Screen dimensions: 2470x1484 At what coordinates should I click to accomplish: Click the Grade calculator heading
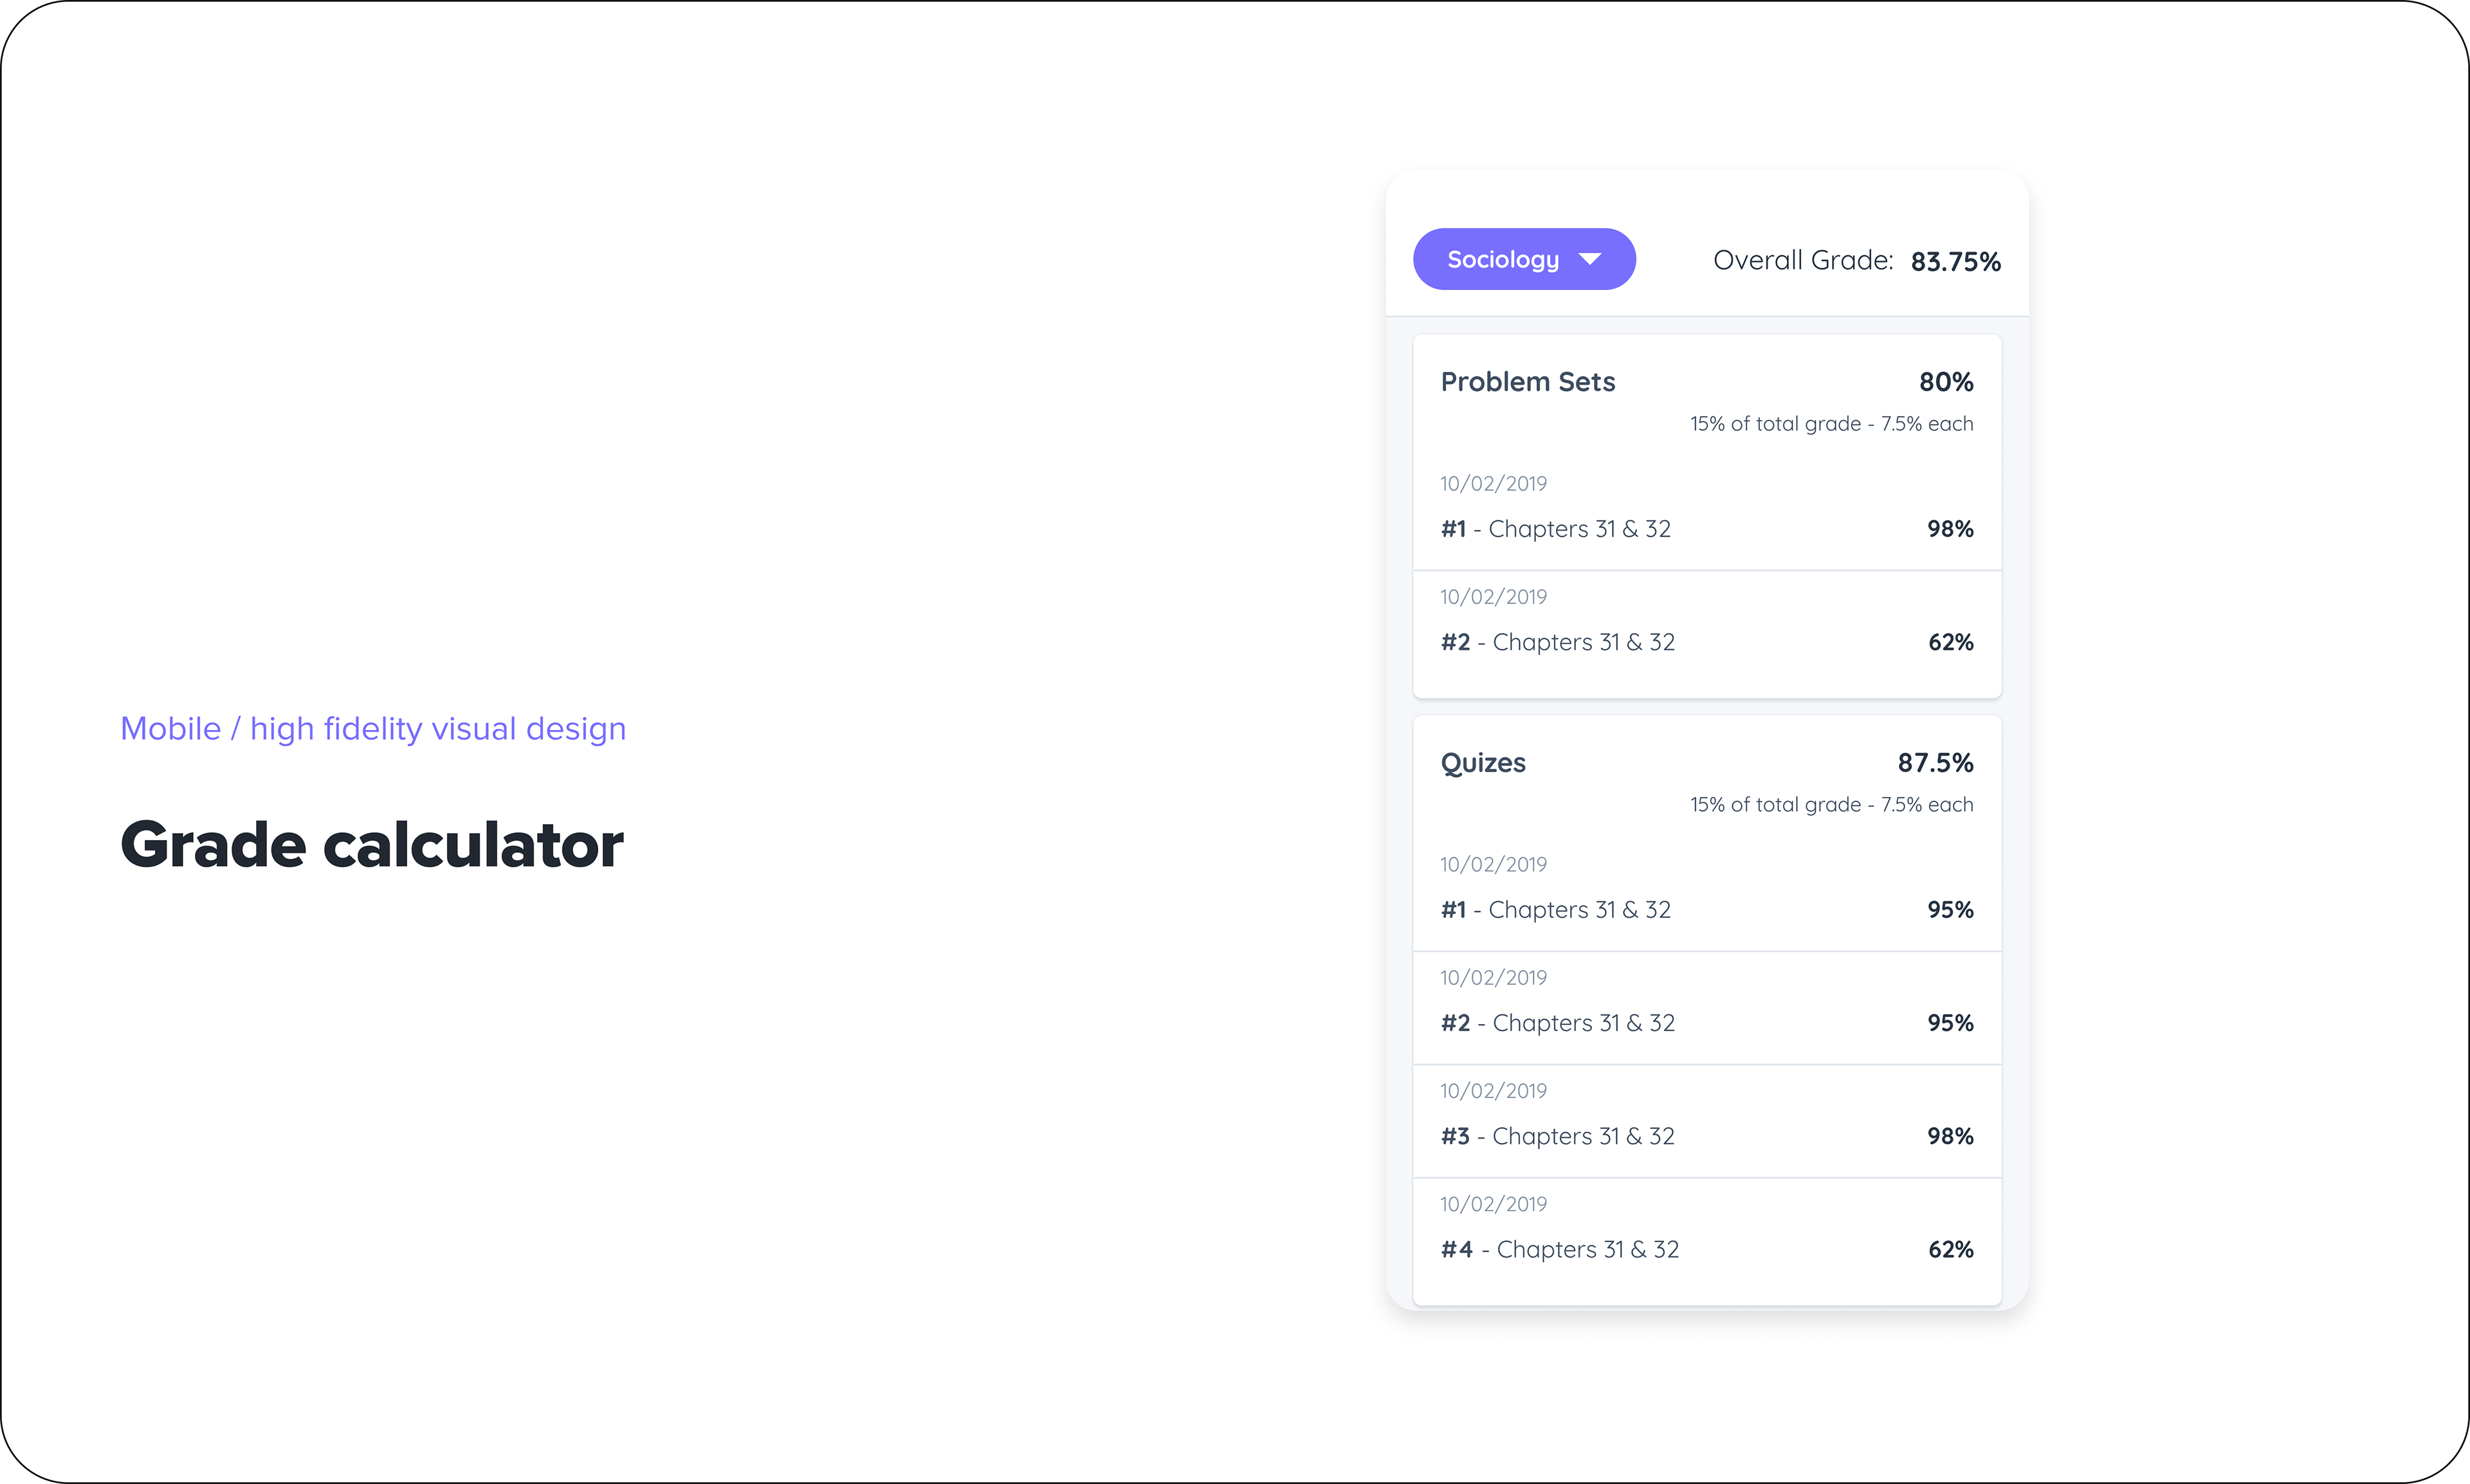(371, 845)
